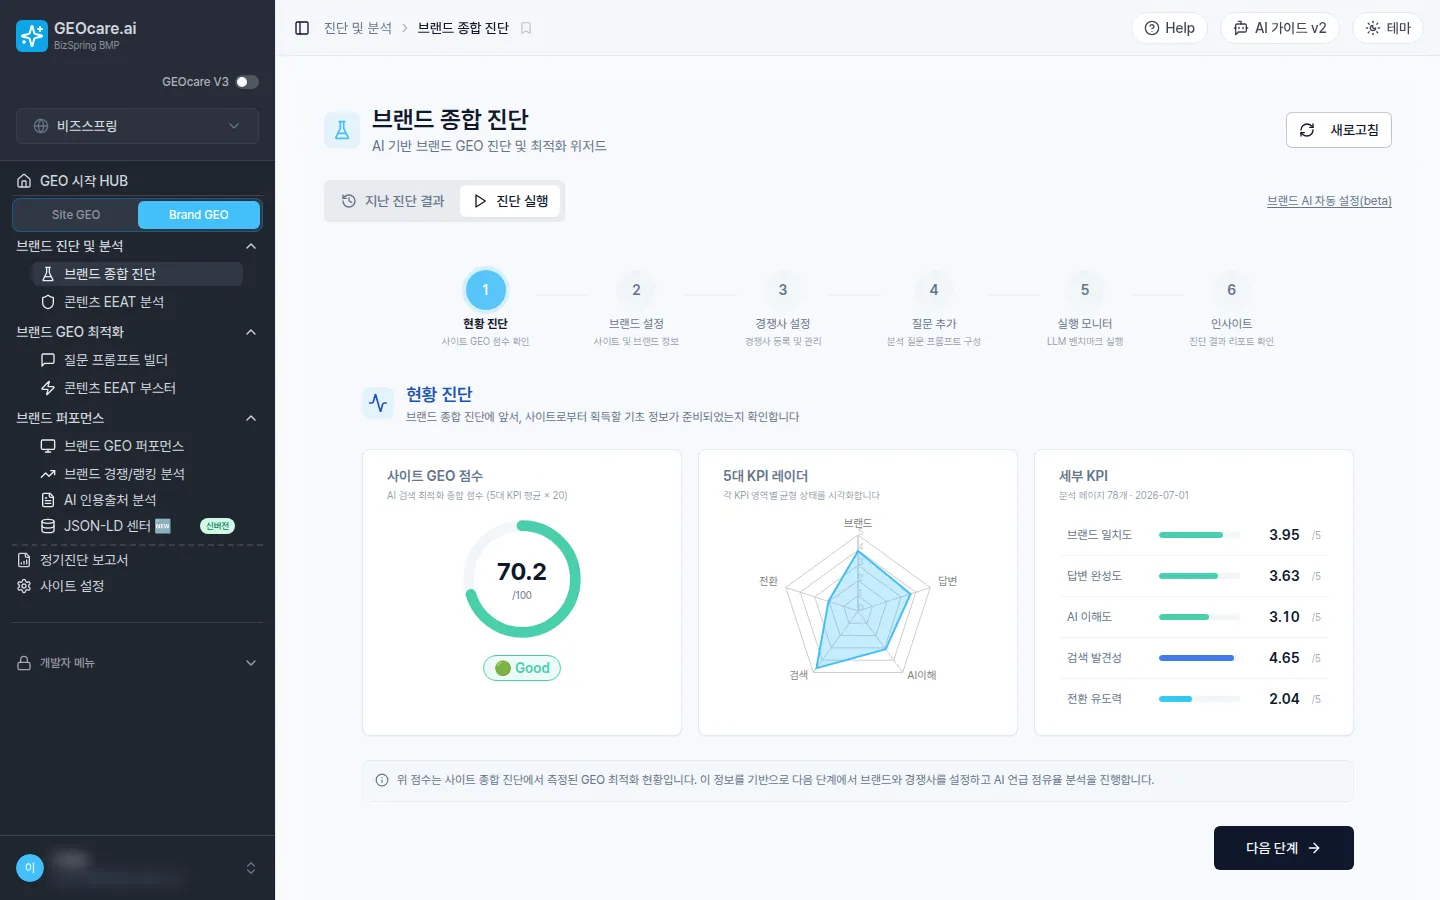Viewport: 1440px width, 900px height.
Task: Click the 새로고침 refresh button
Action: coord(1338,130)
